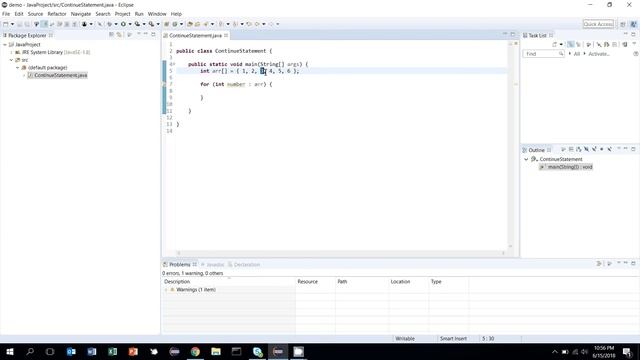Collapse the JavaProject tree node
The height and width of the screenshot is (360, 640).
click(5, 44)
